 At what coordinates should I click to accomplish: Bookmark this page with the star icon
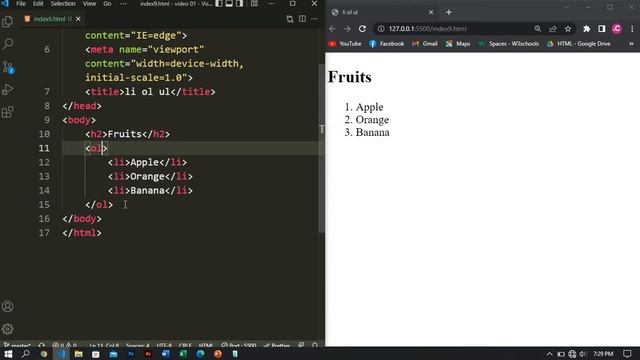(x=568, y=29)
